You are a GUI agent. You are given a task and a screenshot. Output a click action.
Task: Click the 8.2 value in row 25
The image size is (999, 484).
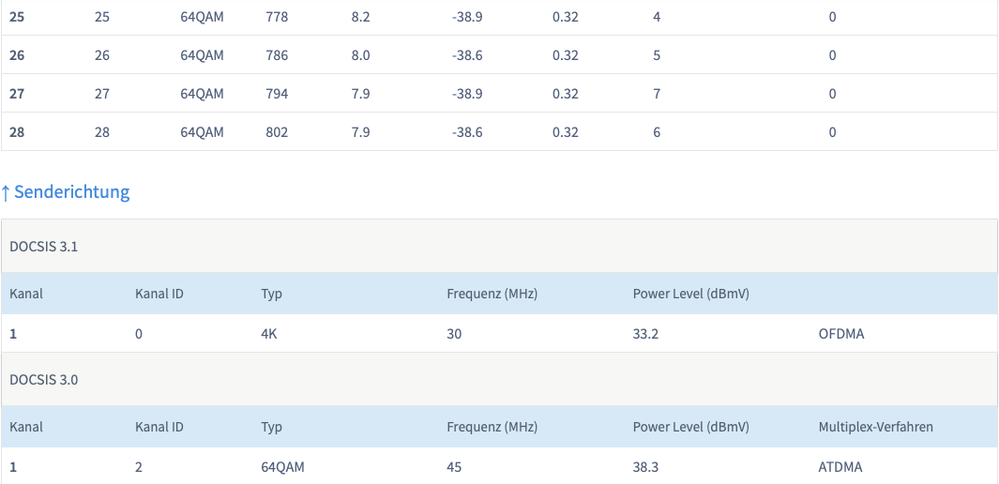(361, 17)
